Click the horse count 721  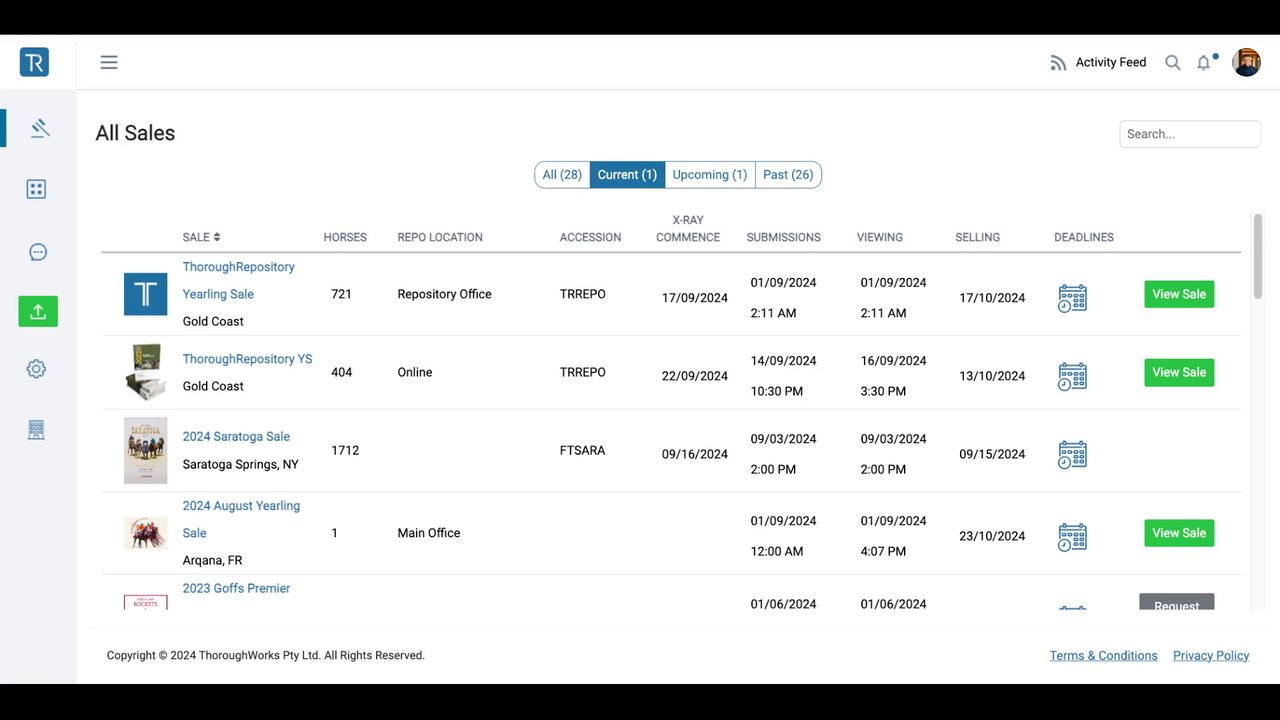pos(341,294)
